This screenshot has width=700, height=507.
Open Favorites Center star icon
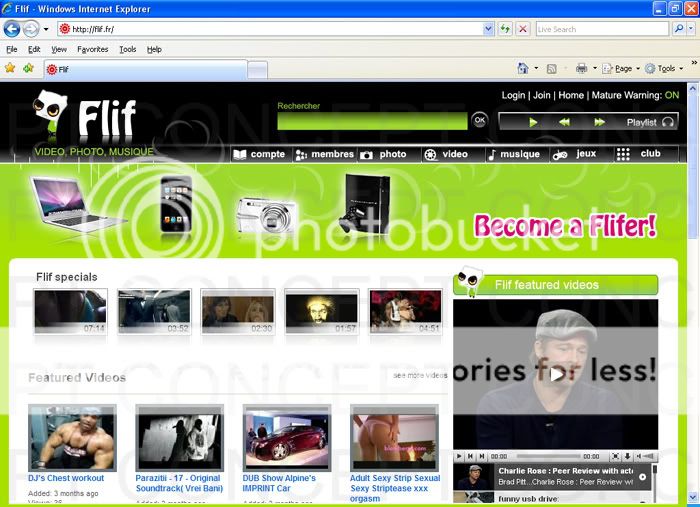[x=10, y=68]
